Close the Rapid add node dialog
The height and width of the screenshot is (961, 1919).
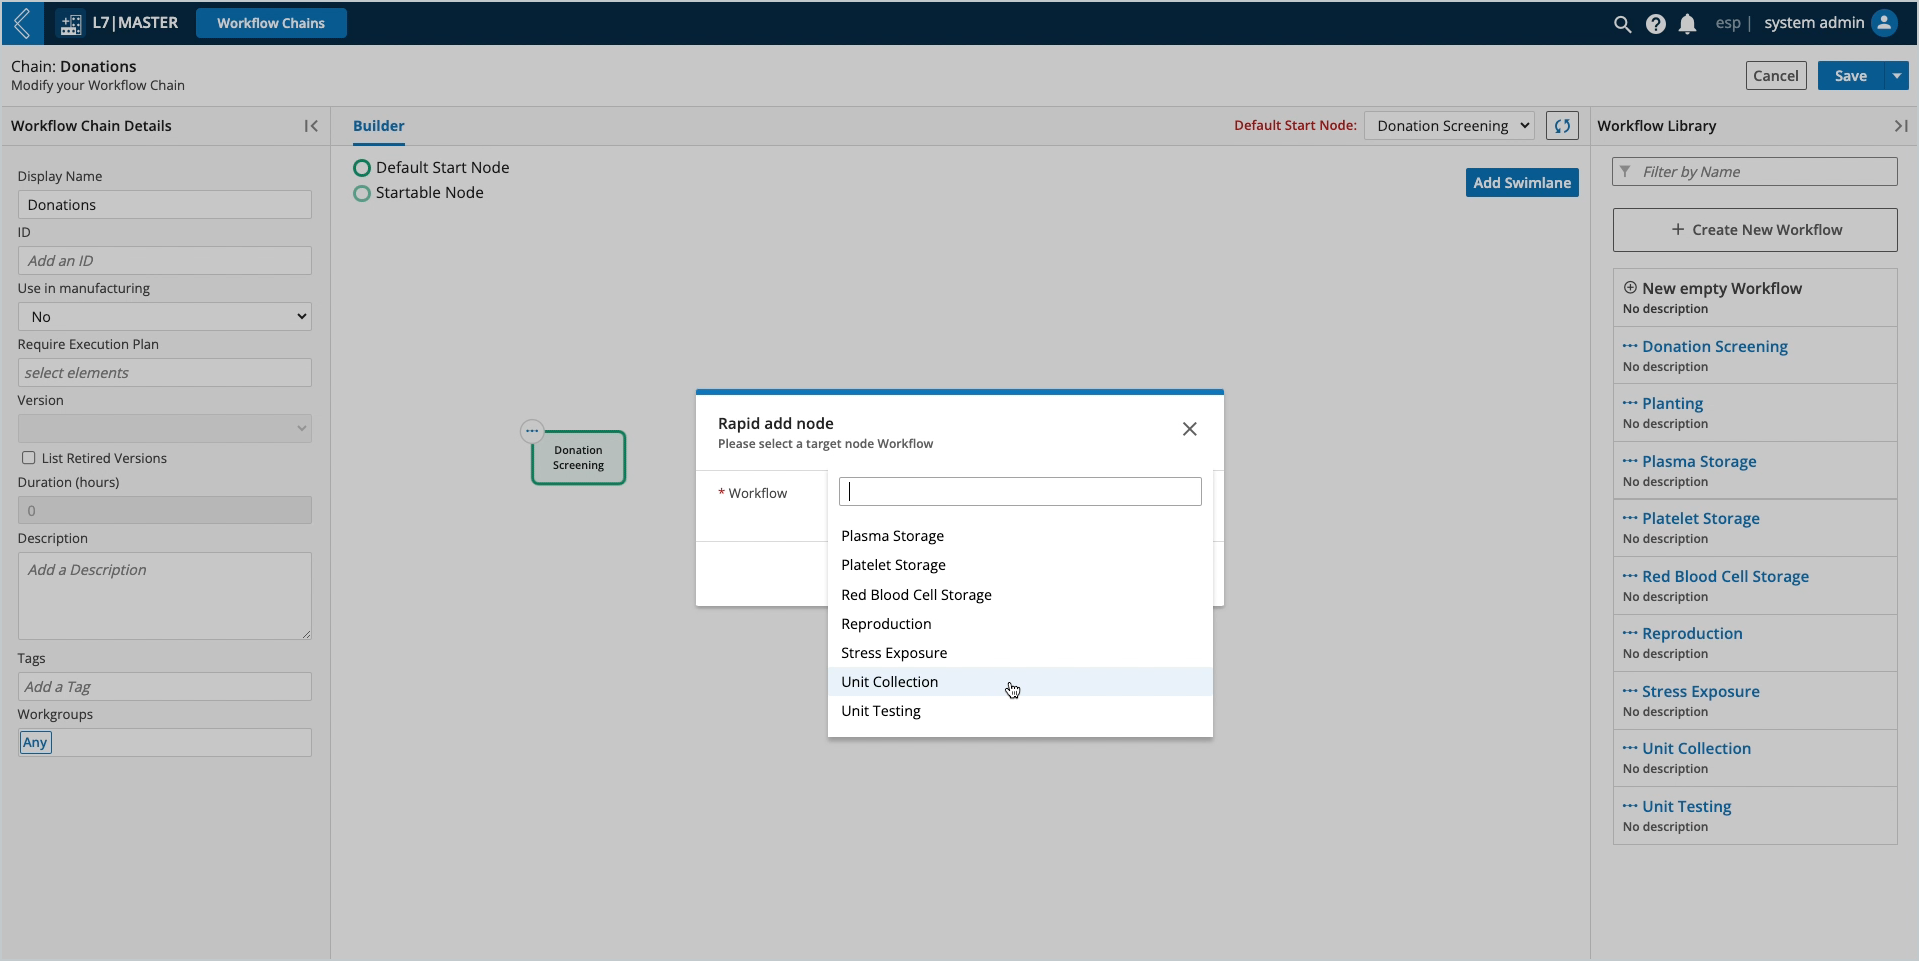(x=1189, y=429)
